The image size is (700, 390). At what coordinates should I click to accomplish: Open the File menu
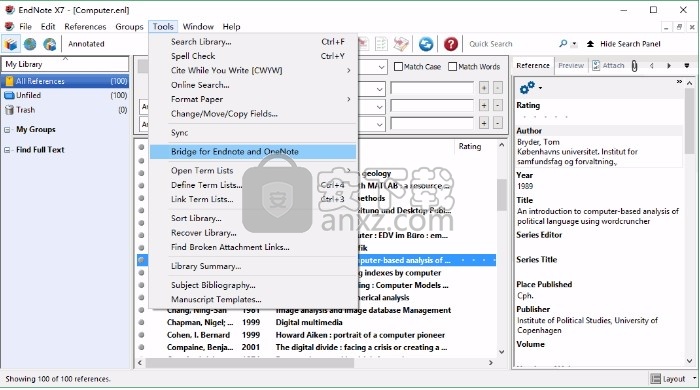25,26
